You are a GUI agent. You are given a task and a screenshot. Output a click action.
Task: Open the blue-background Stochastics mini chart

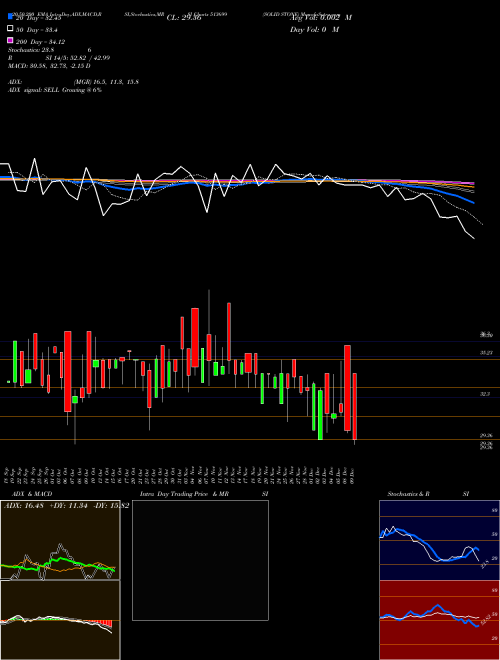click(439, 540)
